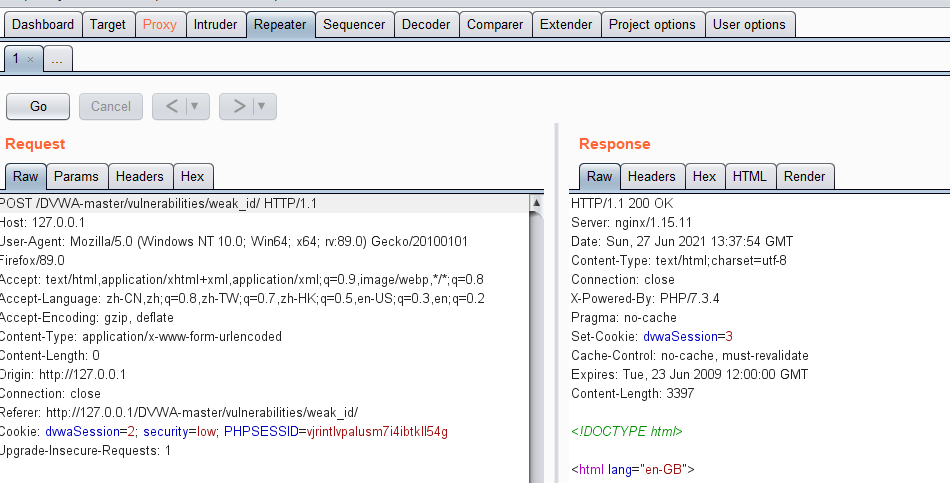Go back to previous request in history
Image resolution: width=950 pixels, height=483 pixels.
pyautogui.click(x=171, y=106)
